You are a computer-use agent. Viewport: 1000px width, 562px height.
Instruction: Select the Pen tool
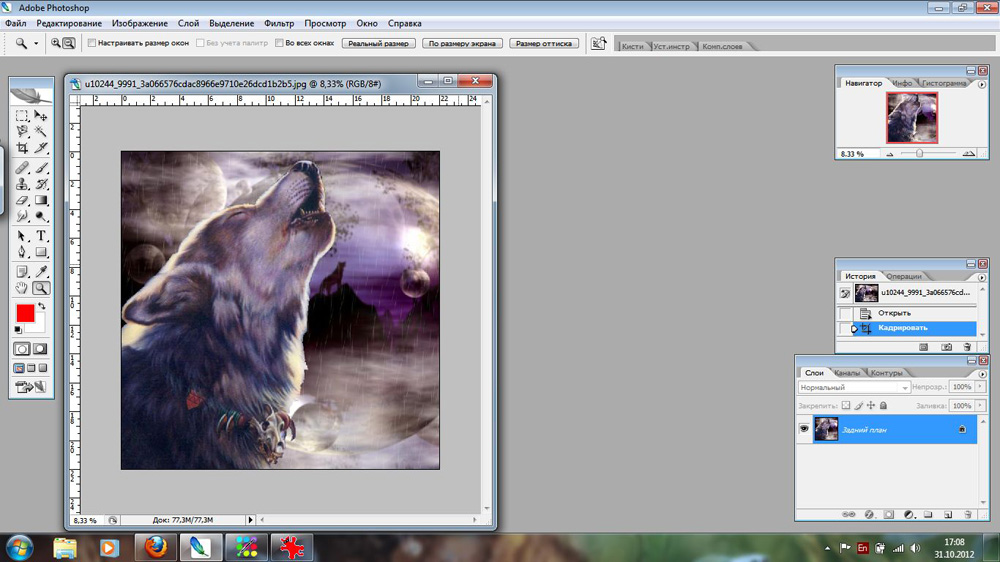click(22, 251)
